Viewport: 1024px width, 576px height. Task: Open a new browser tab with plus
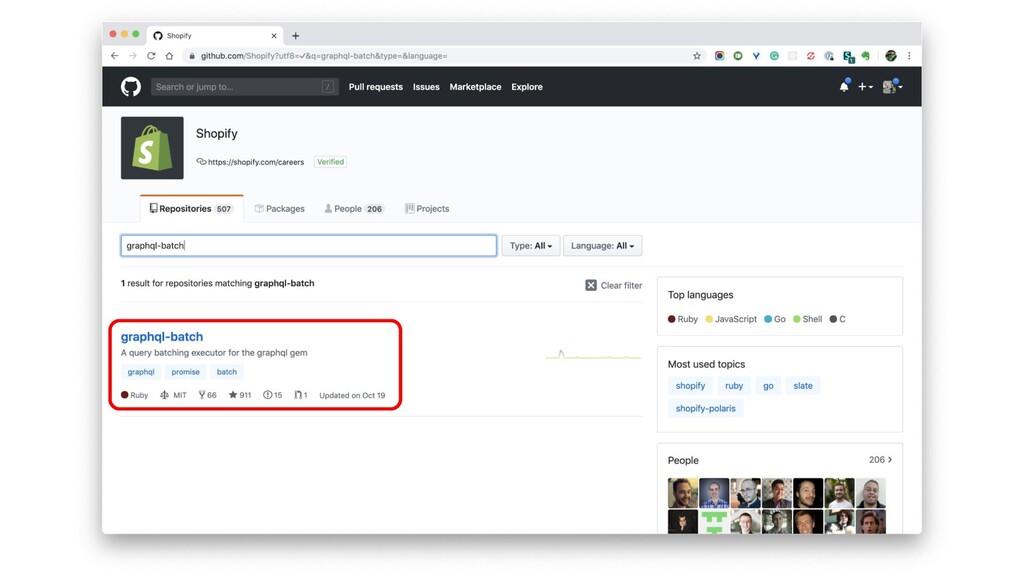(x=295, y=36)
